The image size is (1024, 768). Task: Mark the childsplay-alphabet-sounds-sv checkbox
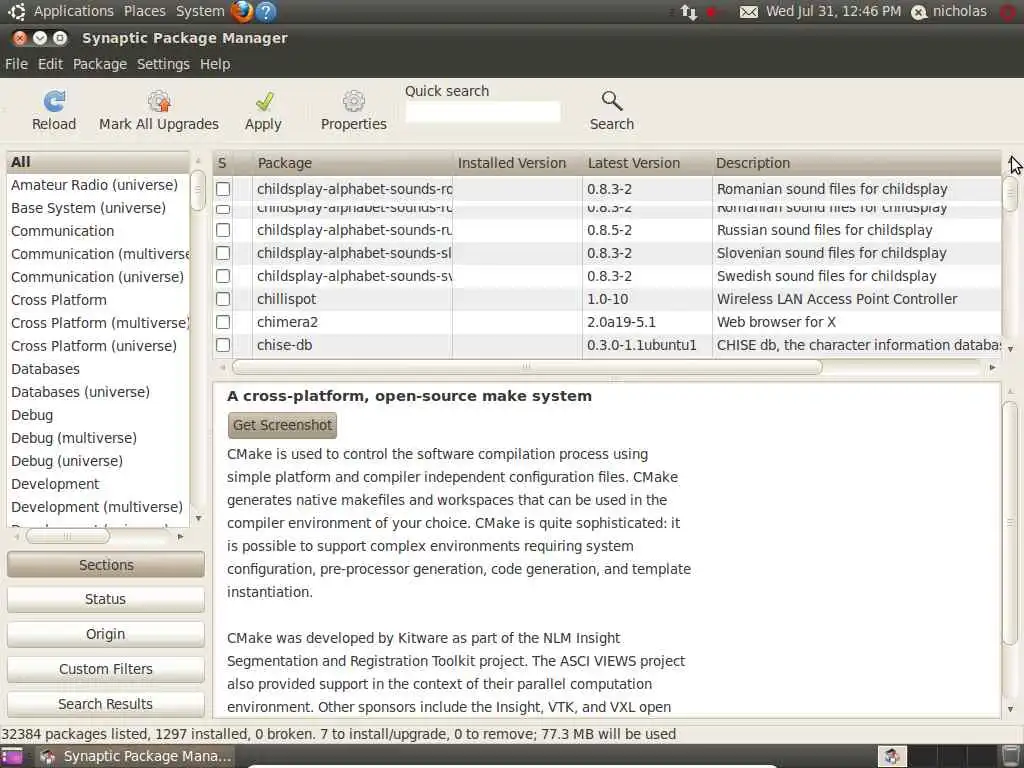pyautogui.click(x=223, y=276)
